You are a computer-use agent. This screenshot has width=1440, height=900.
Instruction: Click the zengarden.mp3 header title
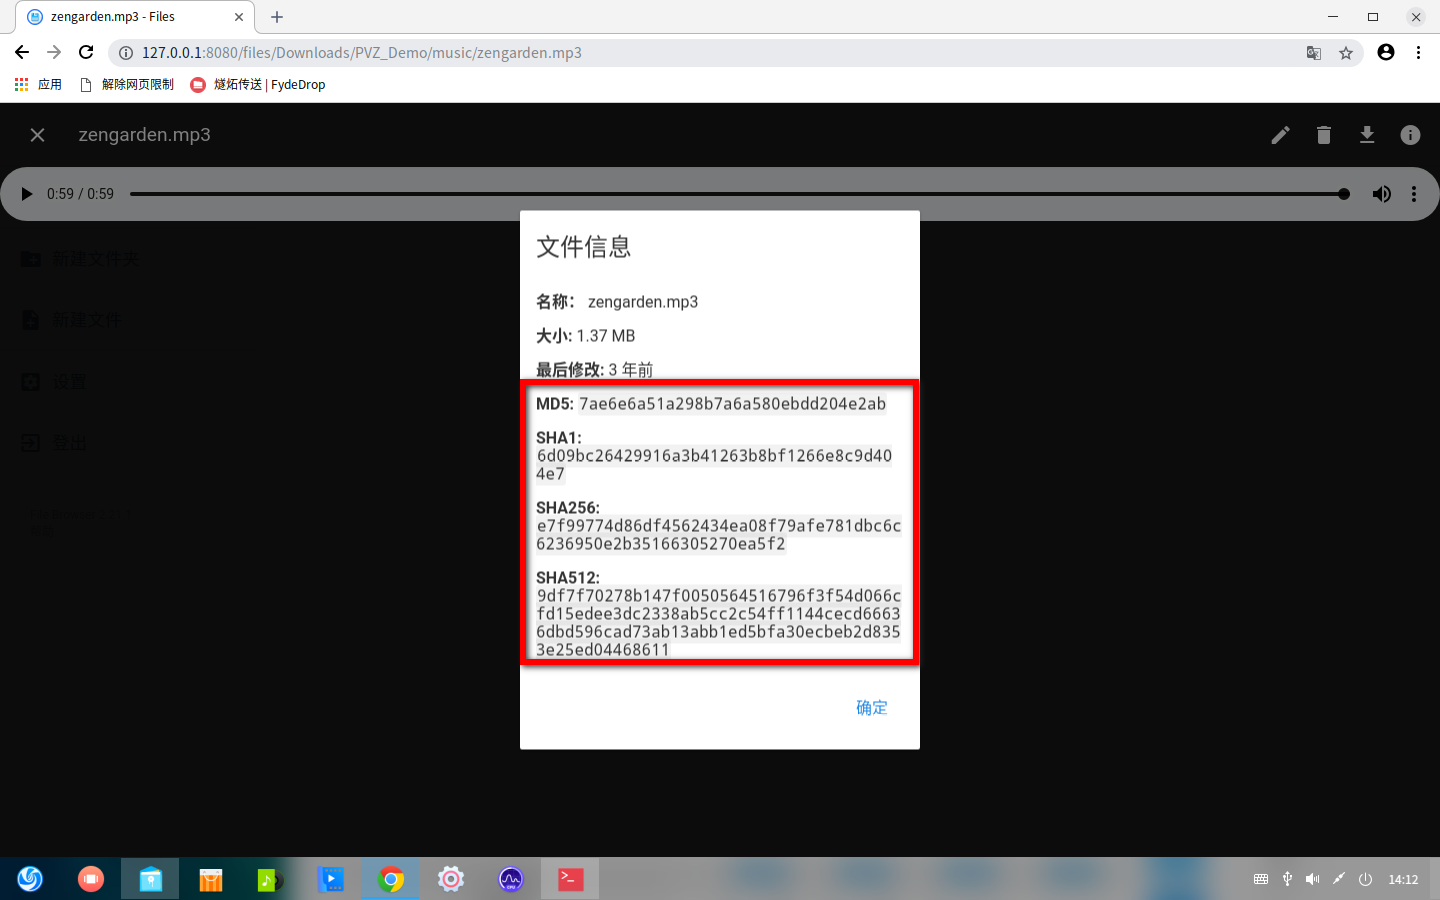[145, 135]
